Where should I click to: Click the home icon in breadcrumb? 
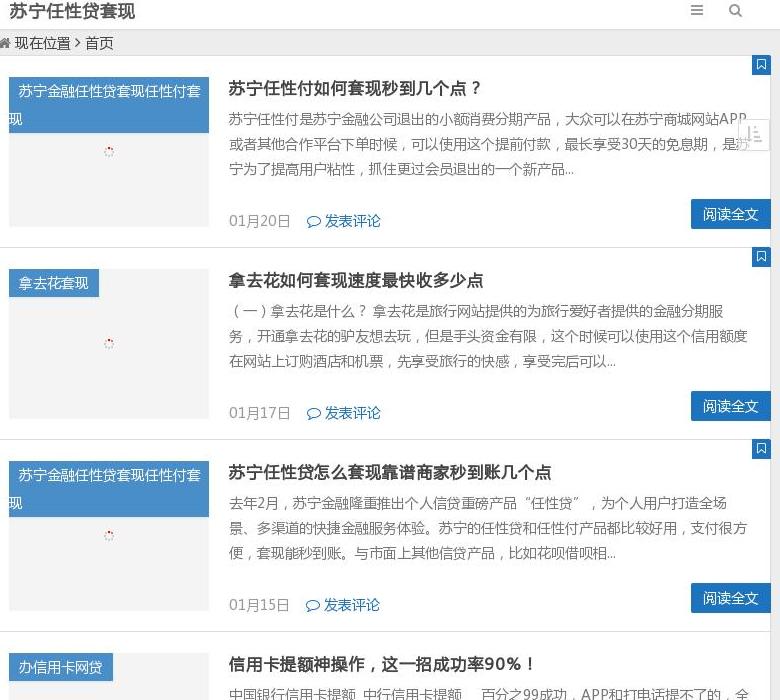click(x=5, y=43)
